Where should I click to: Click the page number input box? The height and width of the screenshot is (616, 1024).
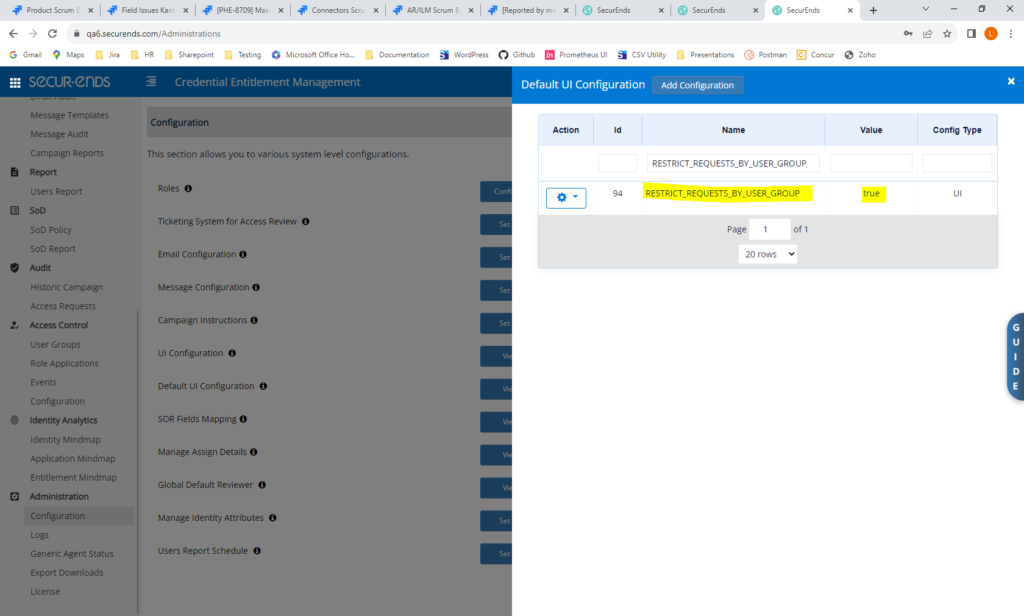click(x=769, y=229)
